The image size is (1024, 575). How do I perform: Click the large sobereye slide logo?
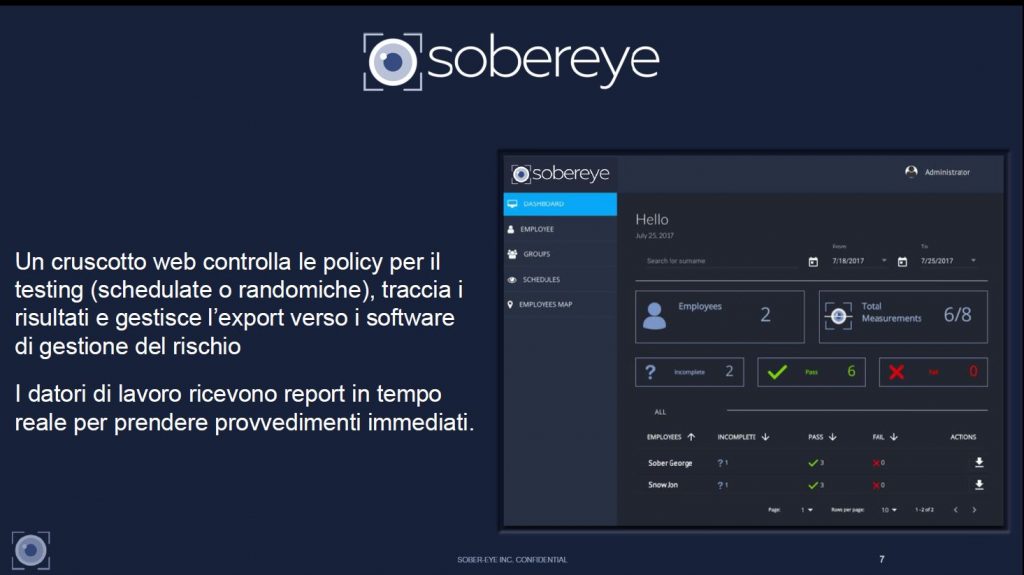click(x=511, y=61)
